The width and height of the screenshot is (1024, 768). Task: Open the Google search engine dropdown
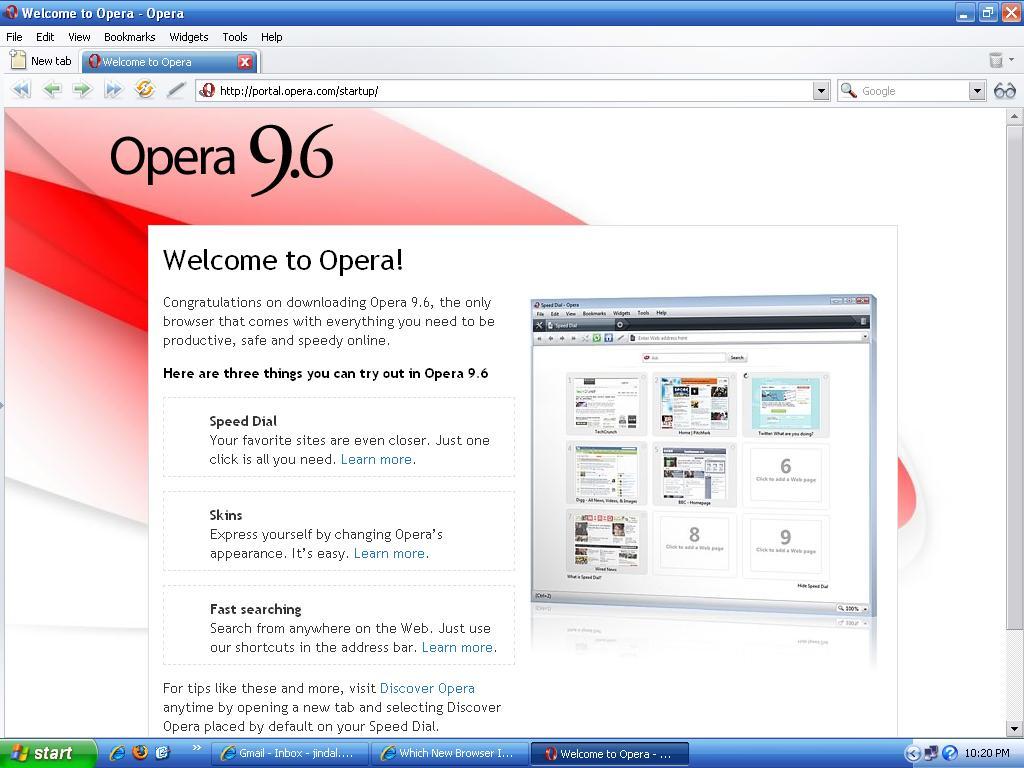pyautogui.click(x=977, y=91)
